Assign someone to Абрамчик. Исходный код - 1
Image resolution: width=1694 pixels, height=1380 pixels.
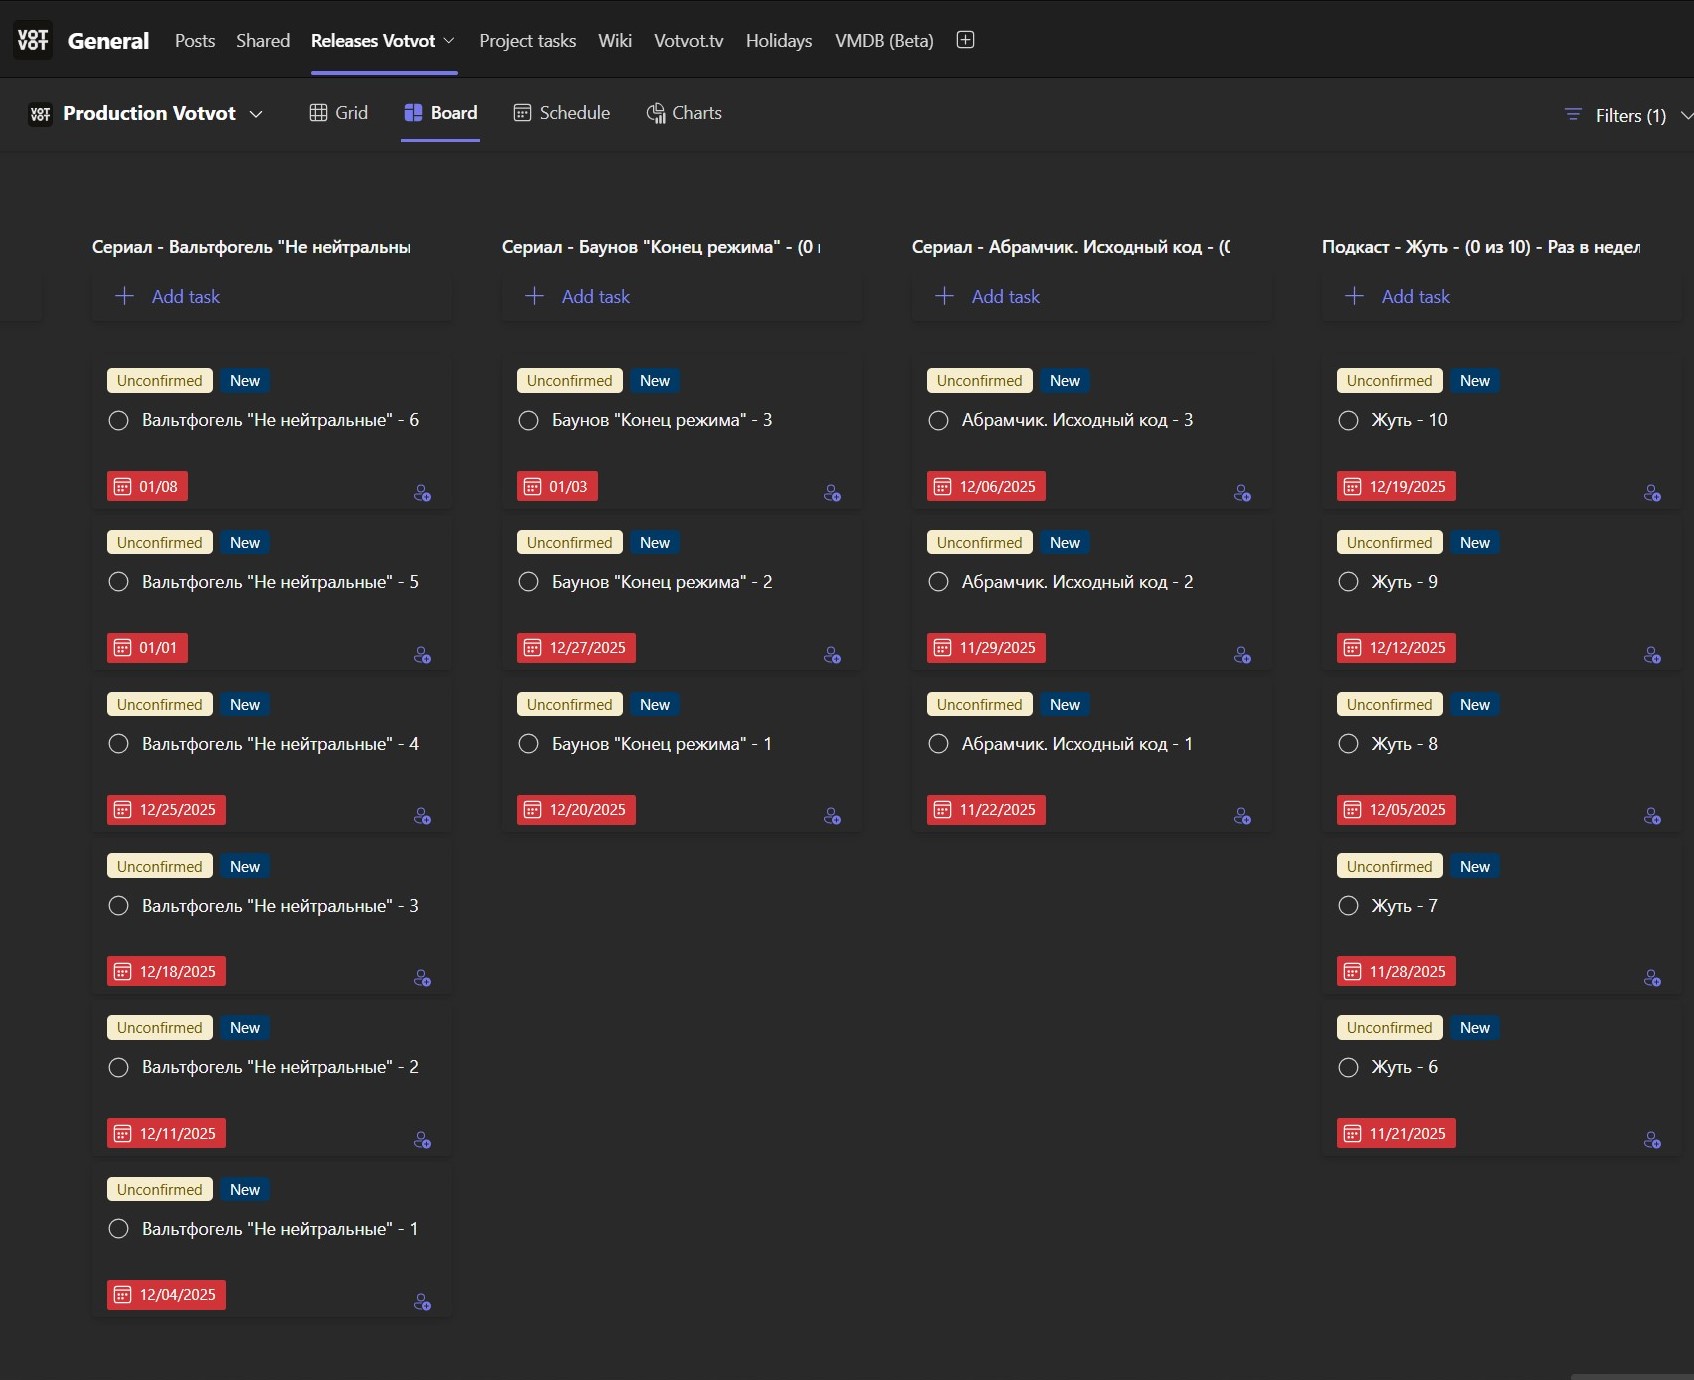tap(1242, 817)
